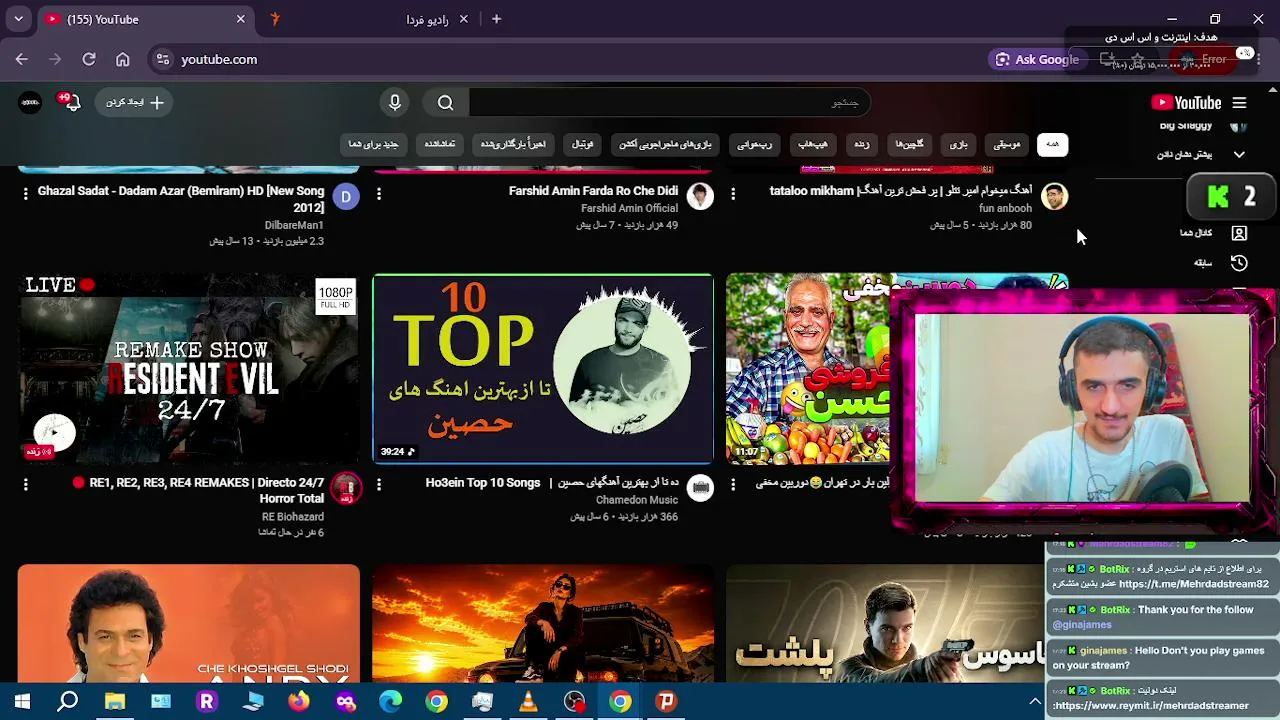Open options for Farshid Amin Farda Ro Che Didi

[x=379, y=194]
